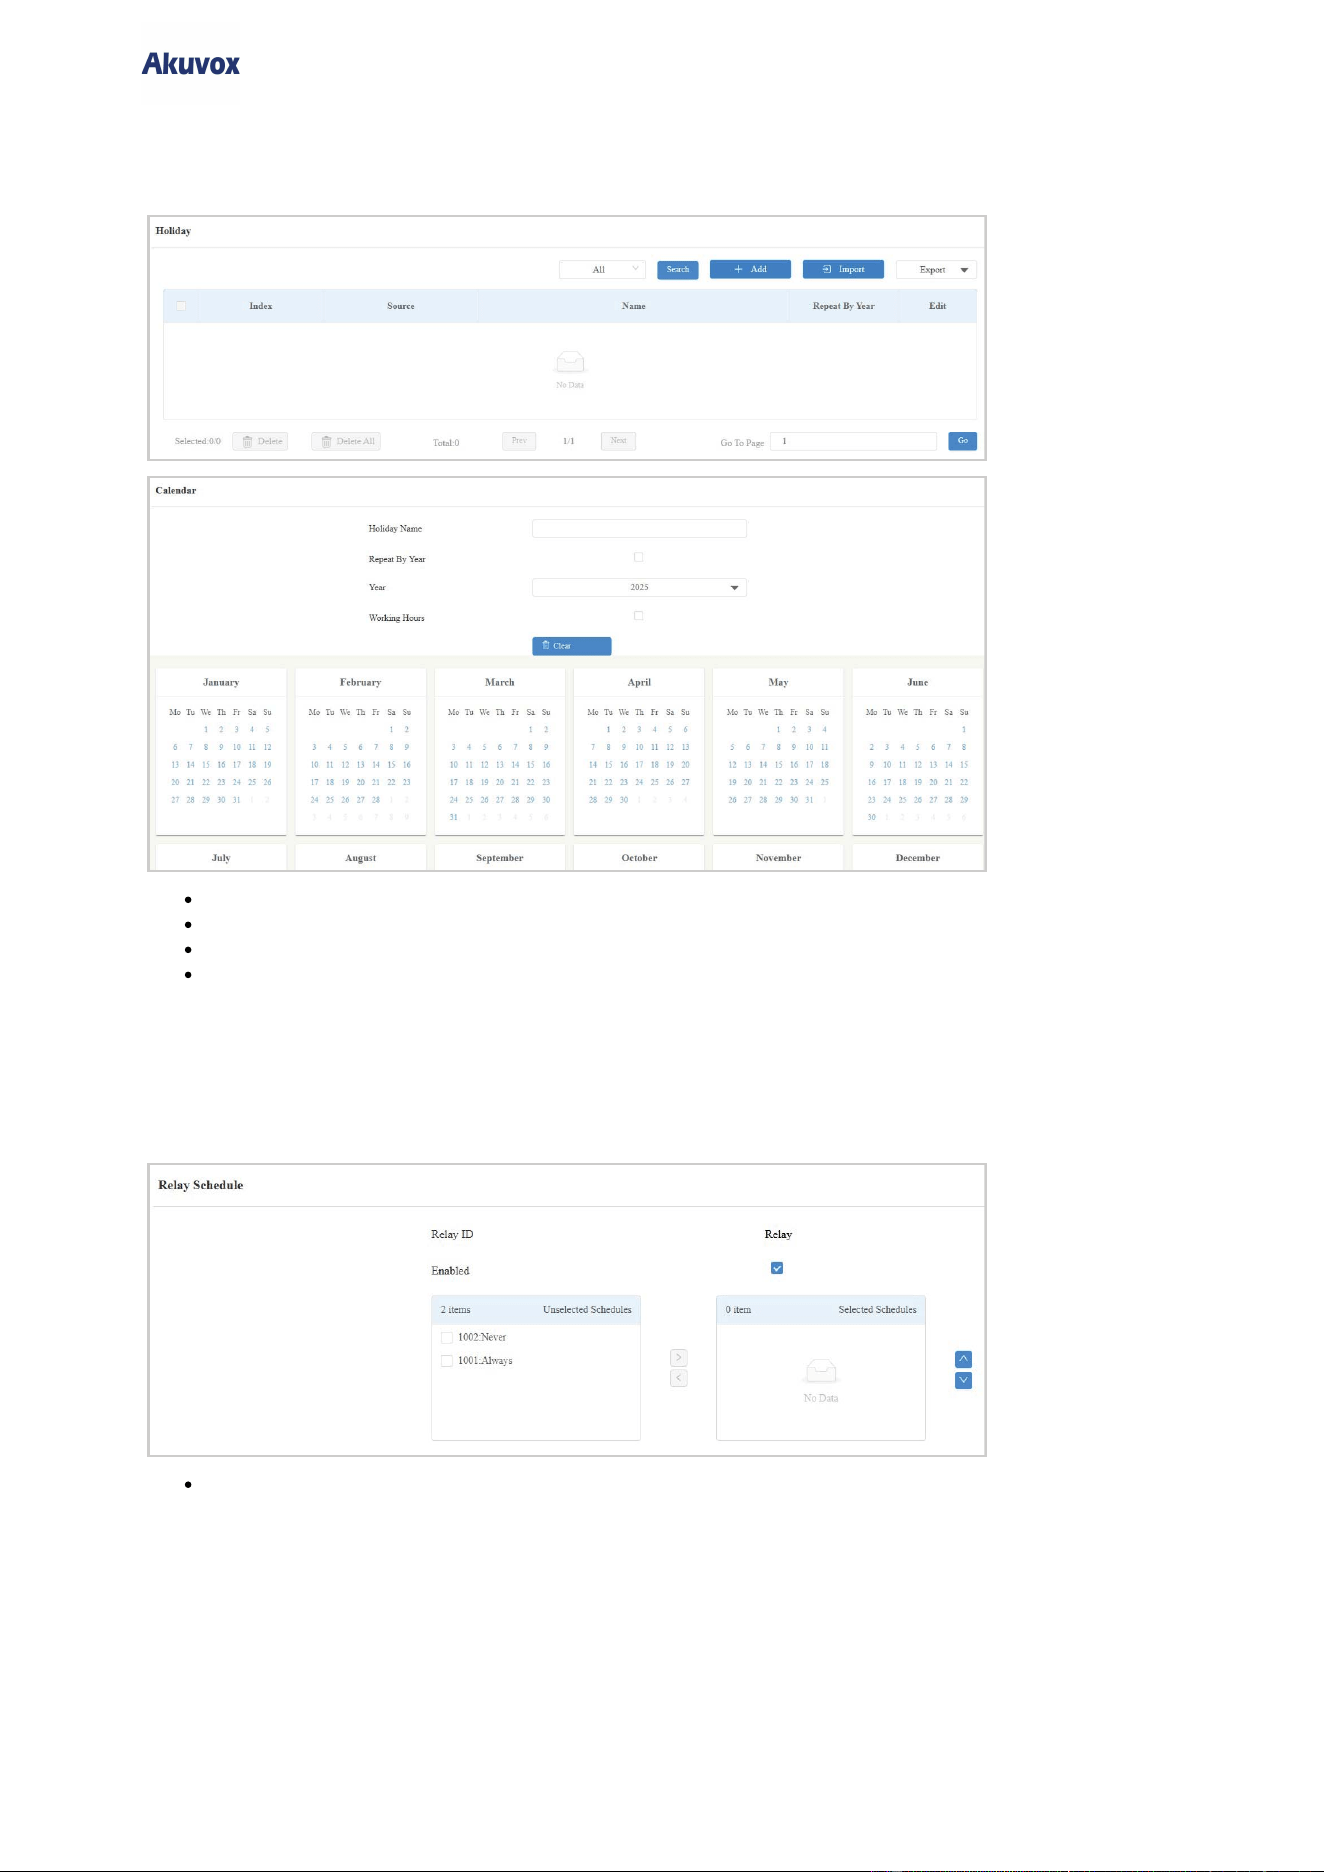Move selected schedule up with the up arrow
The image size is (1324, 1872).
coord(964,1359)
